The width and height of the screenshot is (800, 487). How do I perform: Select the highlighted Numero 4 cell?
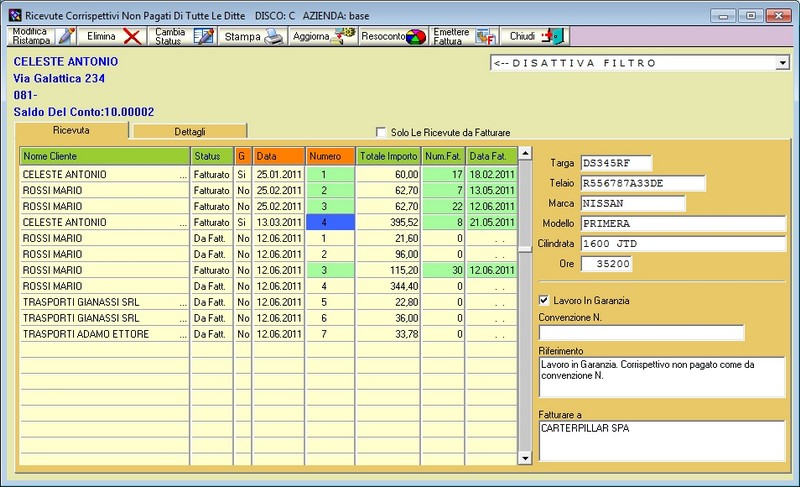pyautogui.click(x=330, y=222)
